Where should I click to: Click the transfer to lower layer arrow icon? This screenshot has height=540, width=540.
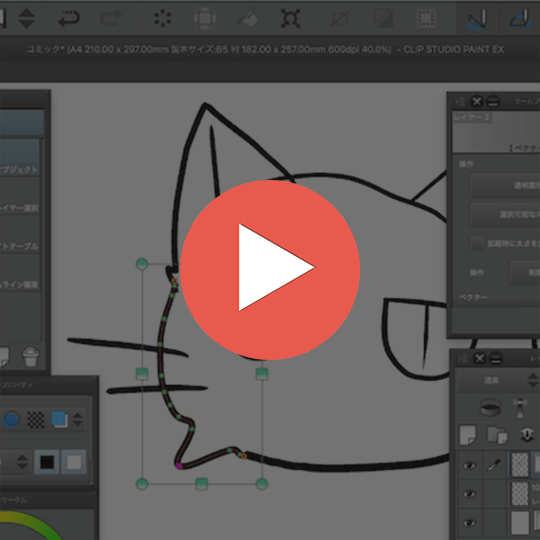pyautogui.click(x=527, y=435)
